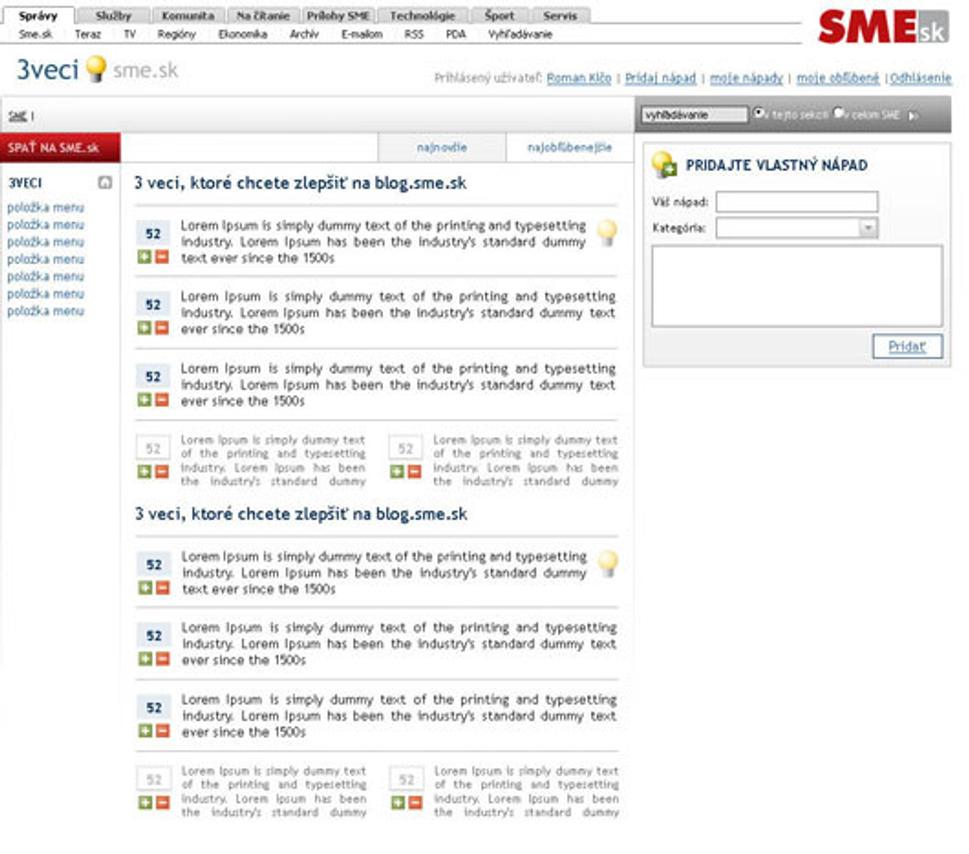Image resolution: width=969 pixels, height=854 pixels.
Task: Open the RSS sub-navigation item
Action: tap(414, 35)
